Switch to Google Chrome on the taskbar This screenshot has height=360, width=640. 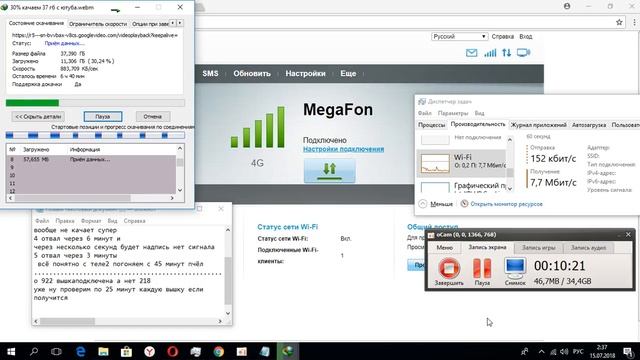coord(218,351)
